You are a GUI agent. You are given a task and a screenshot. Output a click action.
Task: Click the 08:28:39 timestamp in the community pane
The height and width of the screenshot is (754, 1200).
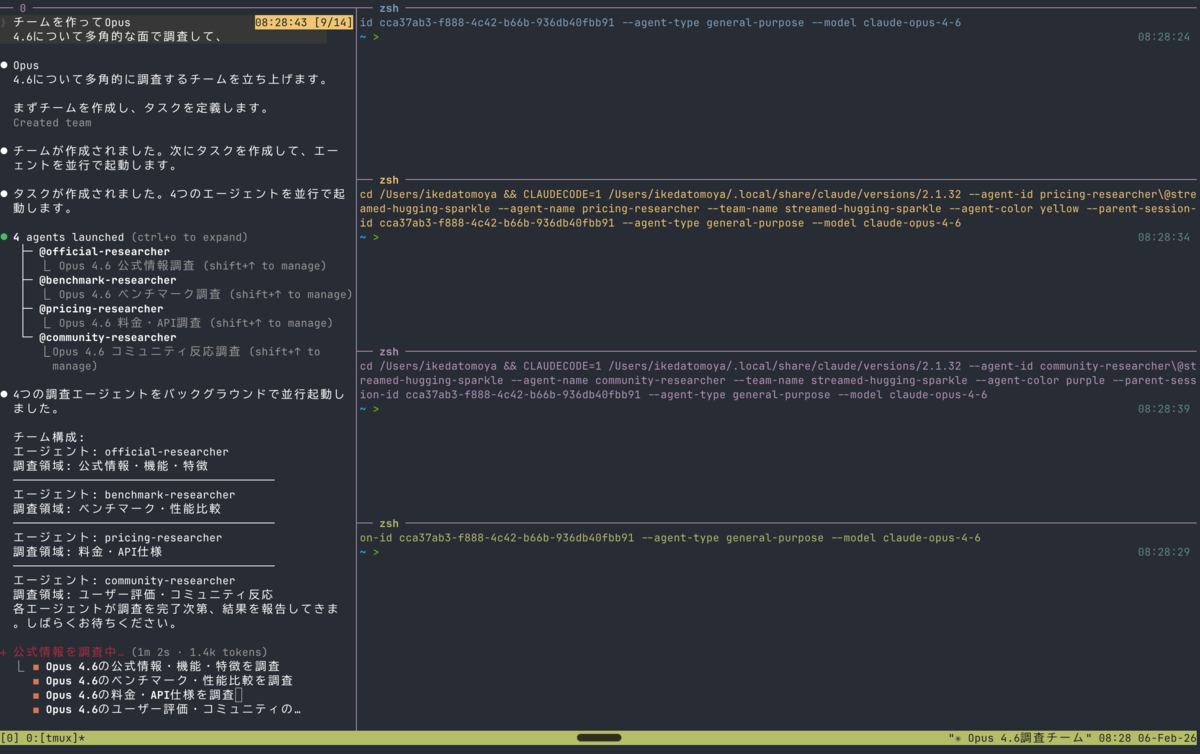pos(1164,410)
